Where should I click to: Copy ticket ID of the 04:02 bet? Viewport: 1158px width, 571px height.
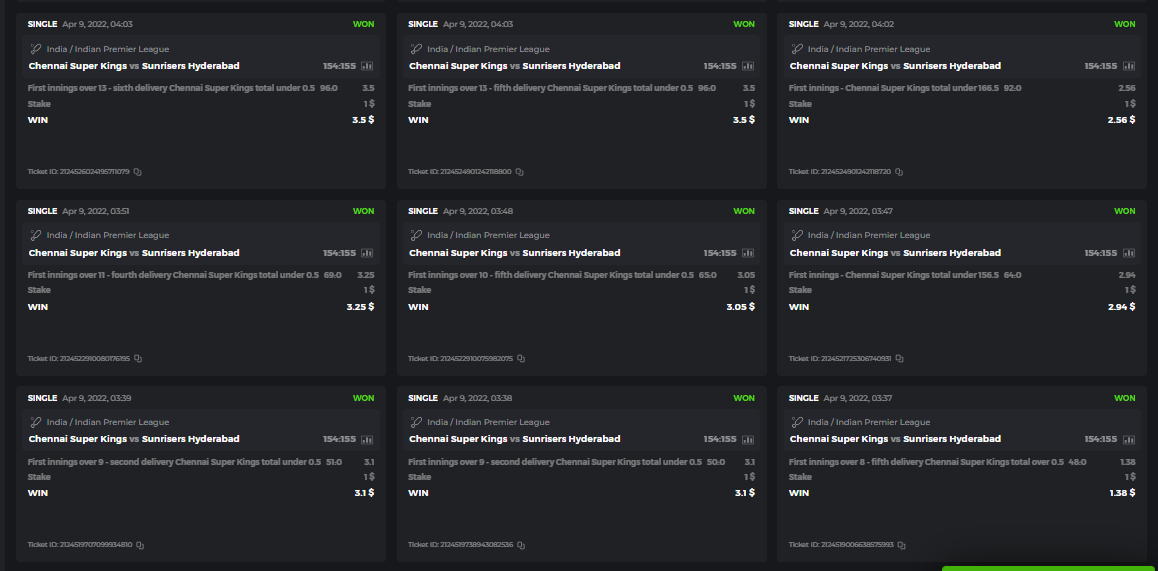click(899, 172)
